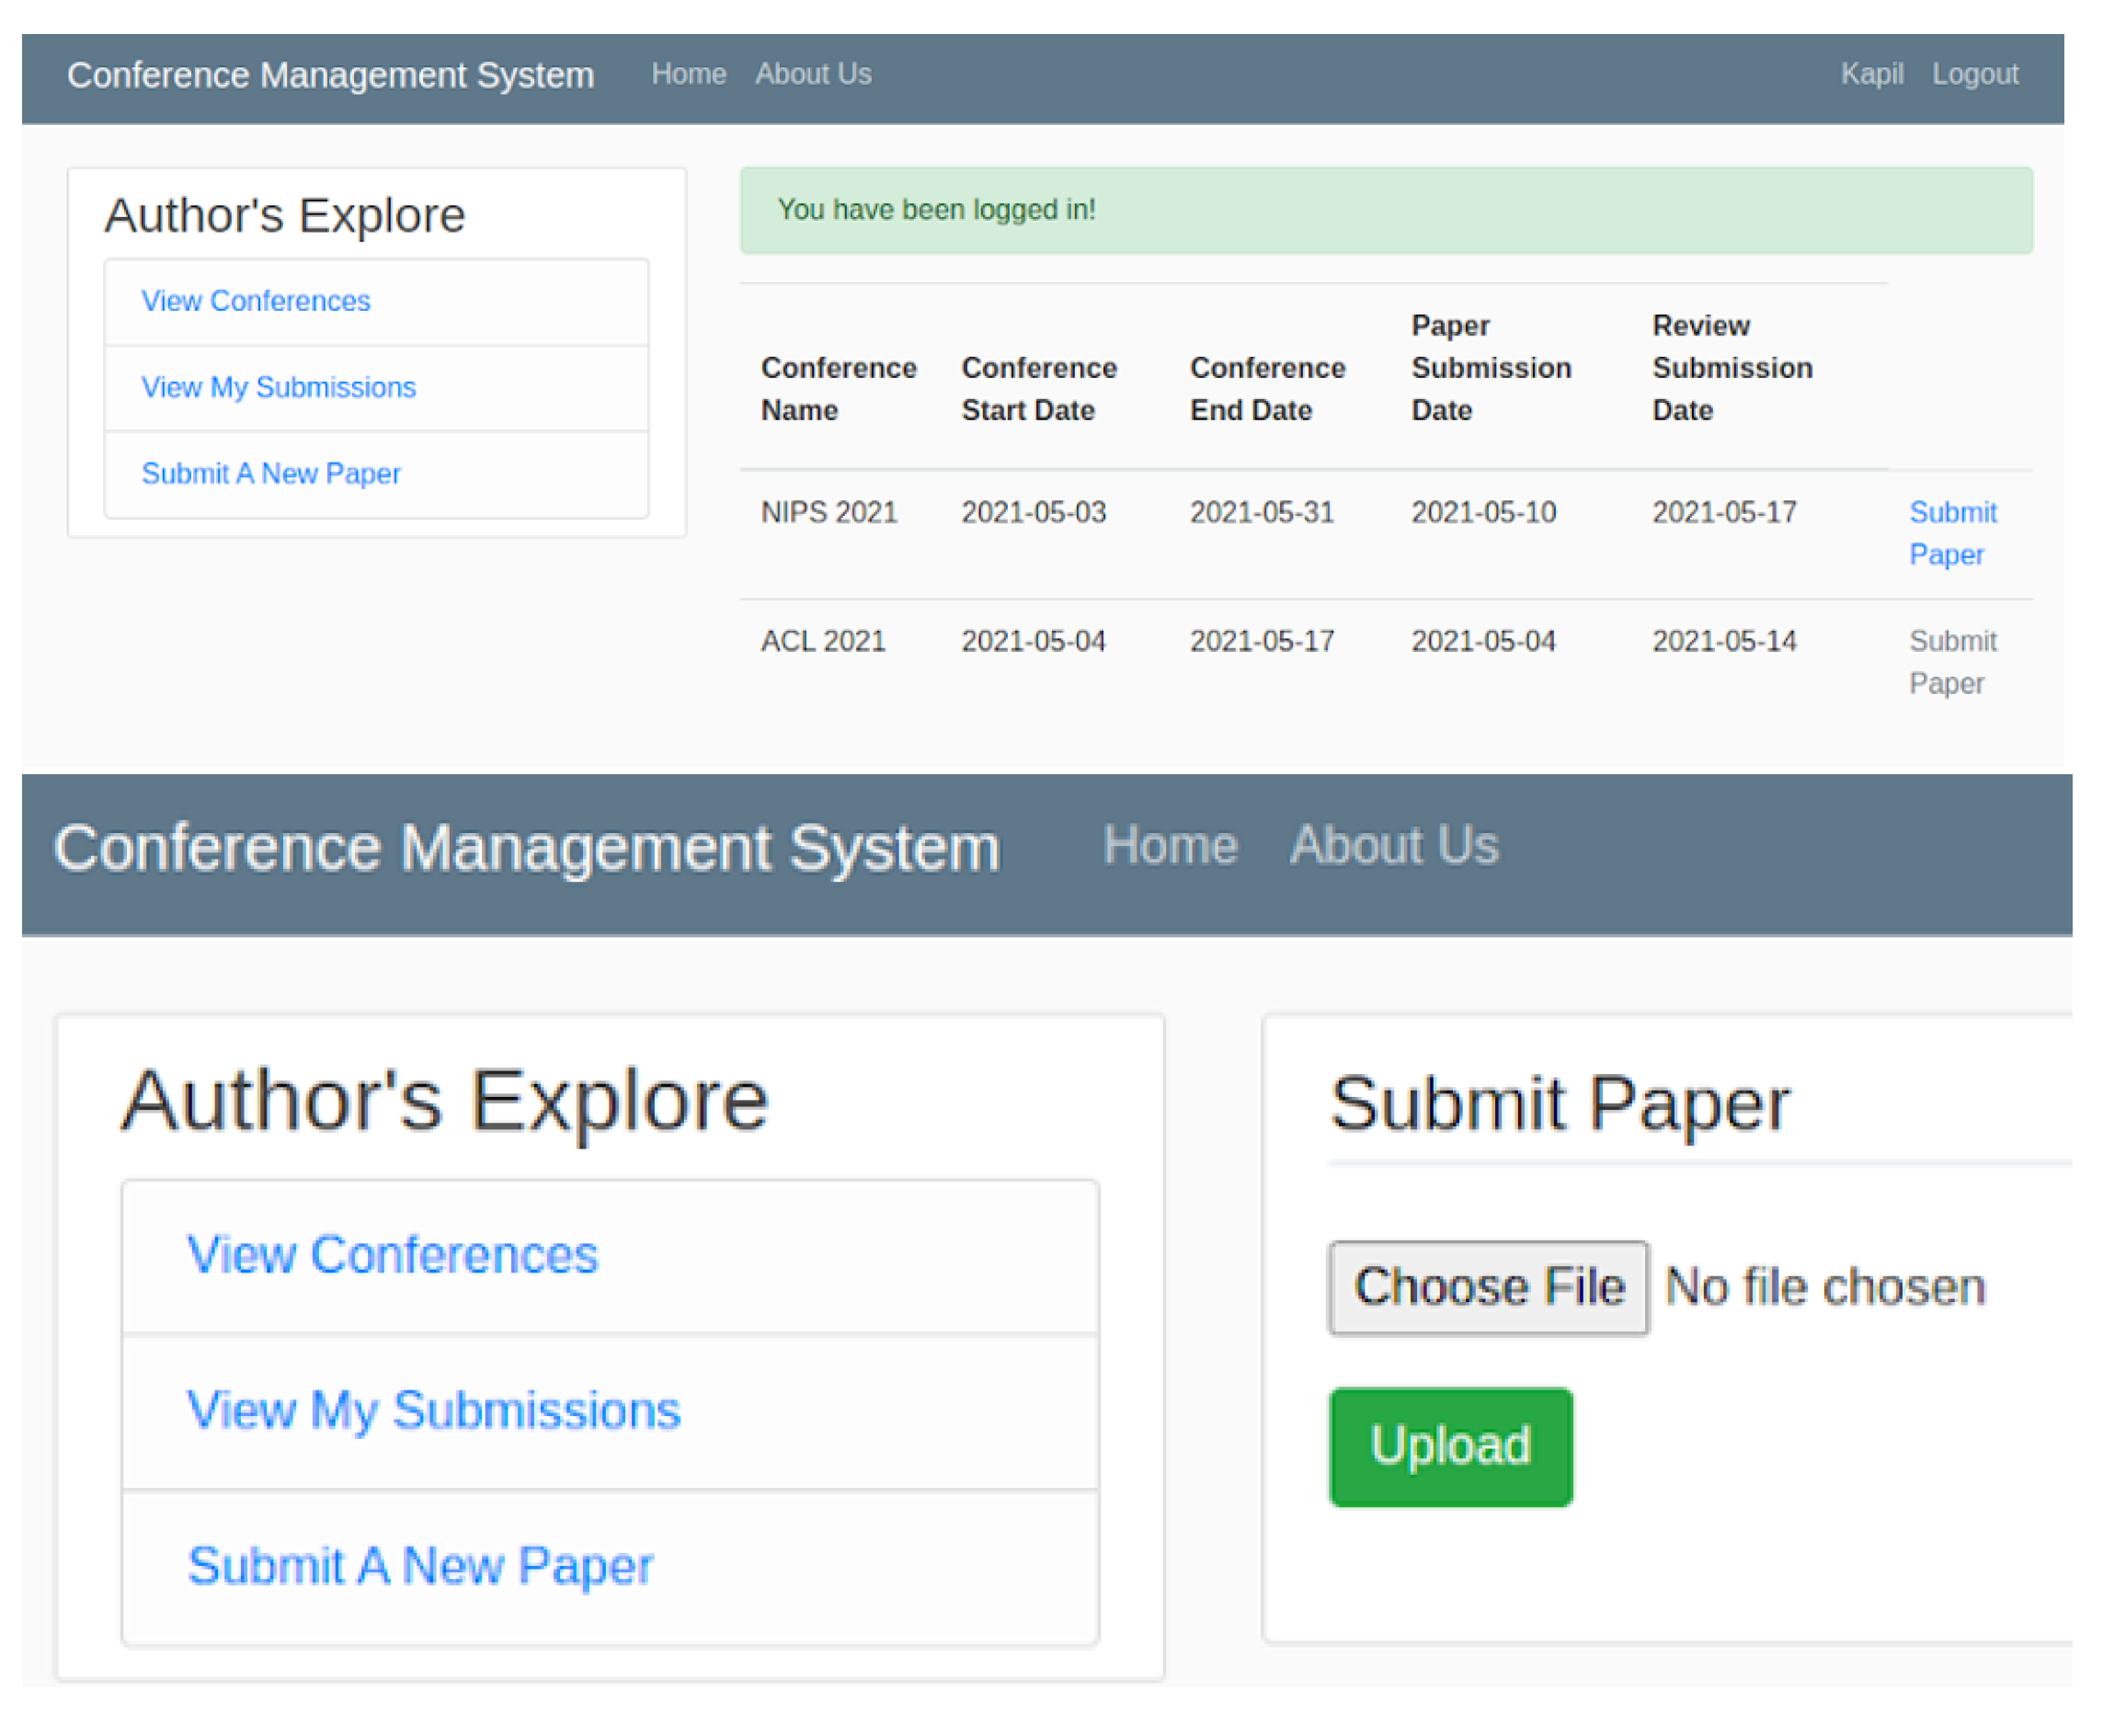Open About Us in the top navbar
Image resolution: width=2103 pixels, height=1736 pixels.
pyautogui.click(x=812, y=74)
